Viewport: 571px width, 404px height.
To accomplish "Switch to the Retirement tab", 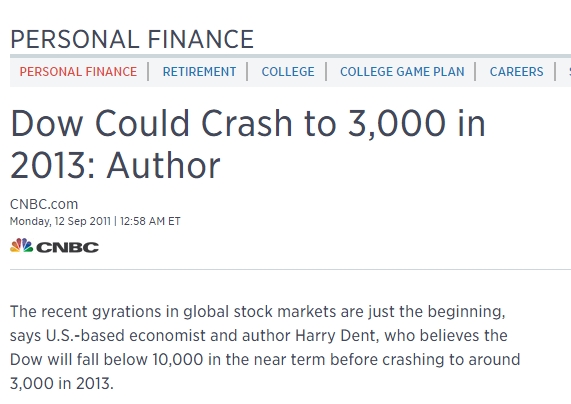I will (199, 72).
